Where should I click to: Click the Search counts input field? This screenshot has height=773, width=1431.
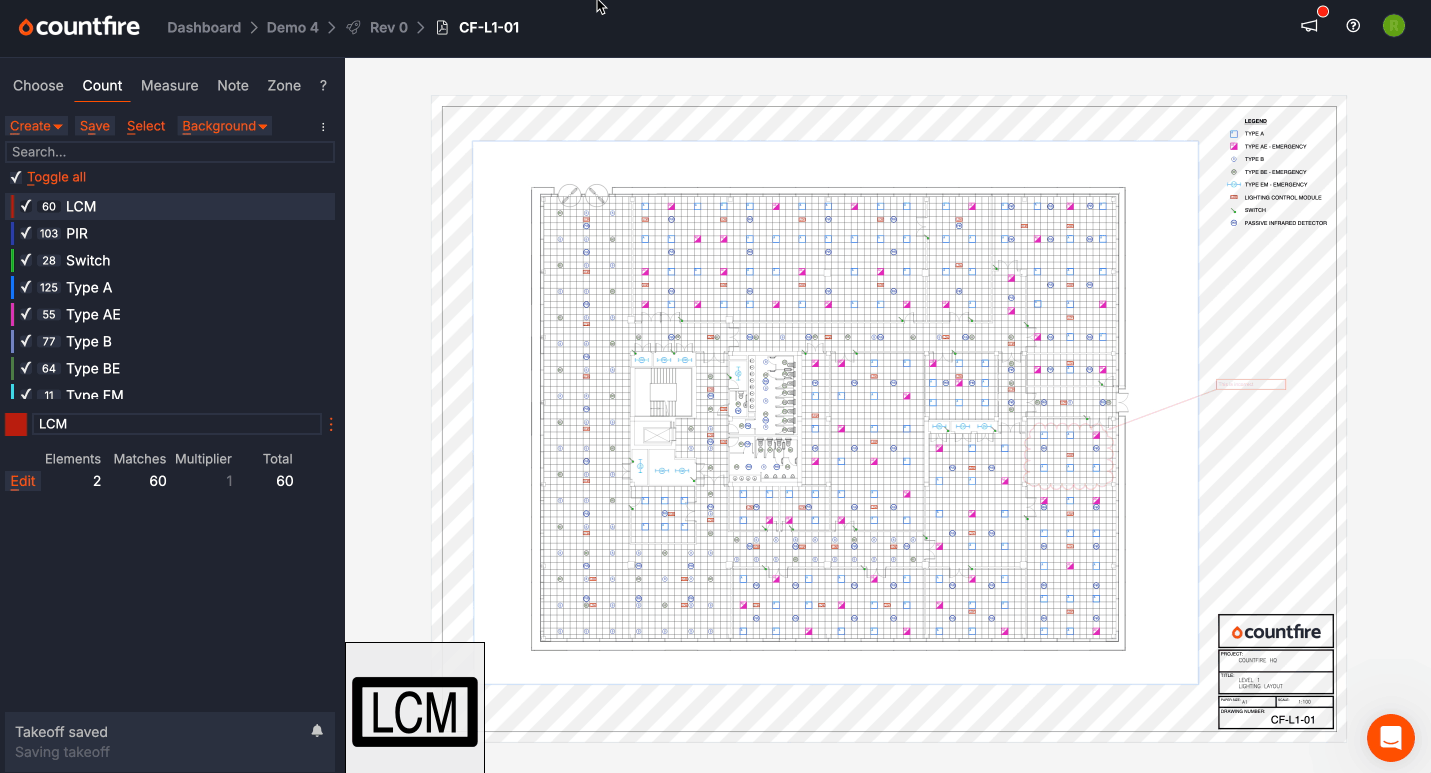[x=170, y=152]
